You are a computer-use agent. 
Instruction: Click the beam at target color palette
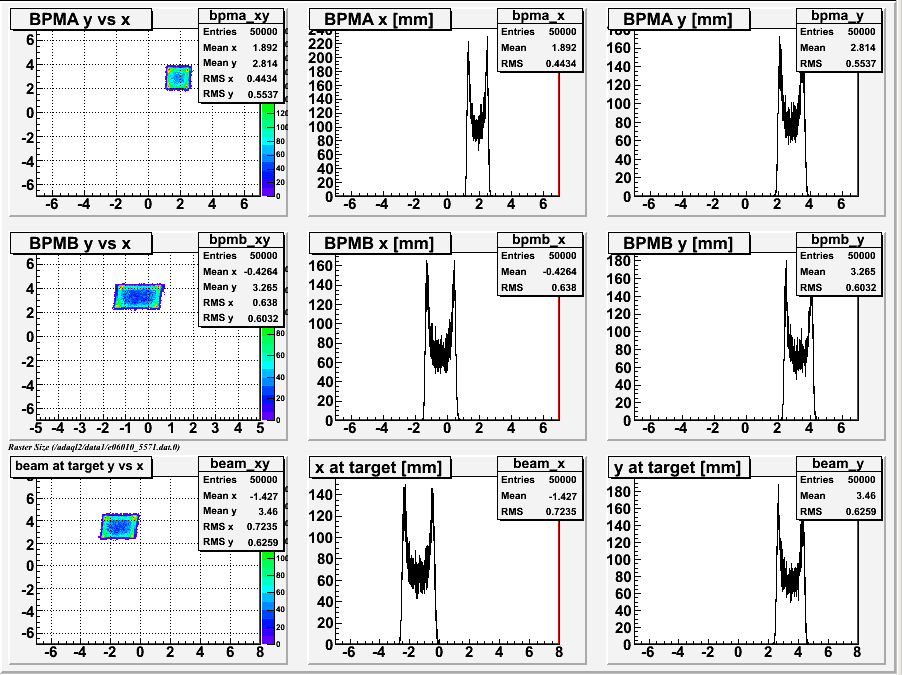point(268,598)
